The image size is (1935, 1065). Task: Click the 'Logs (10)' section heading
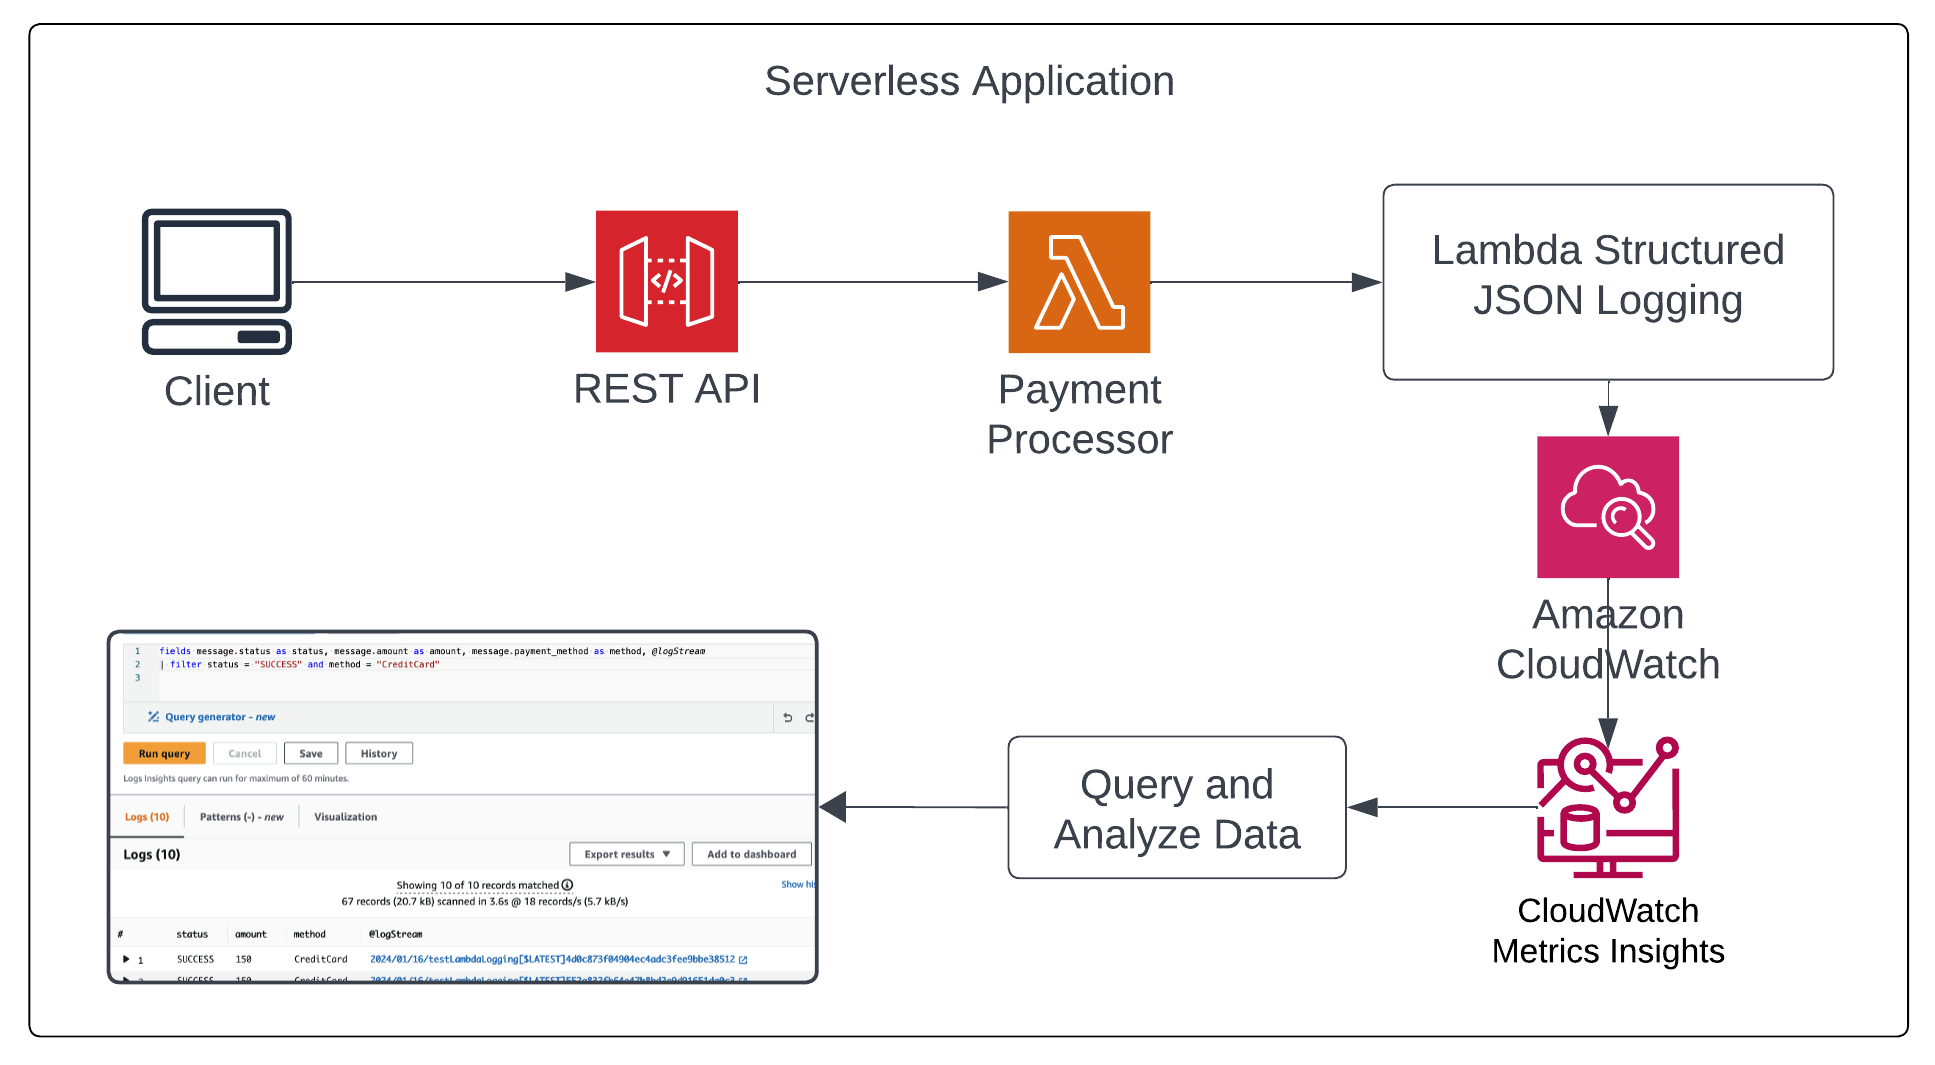coord(152,854)
